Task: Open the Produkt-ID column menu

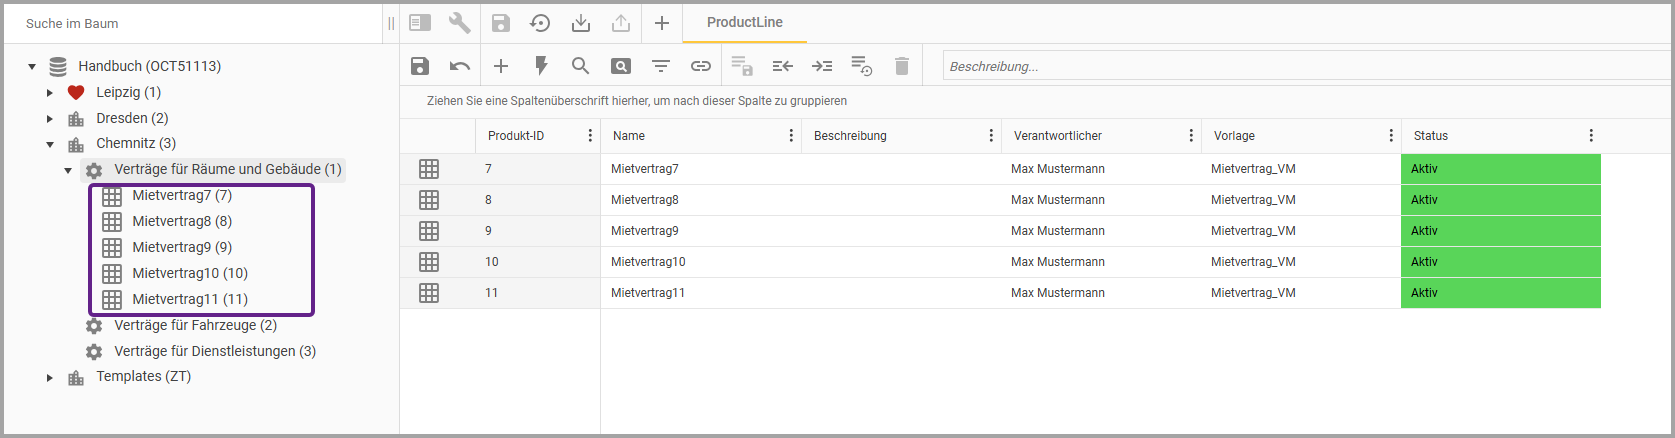Action: (x=590, y=136)
